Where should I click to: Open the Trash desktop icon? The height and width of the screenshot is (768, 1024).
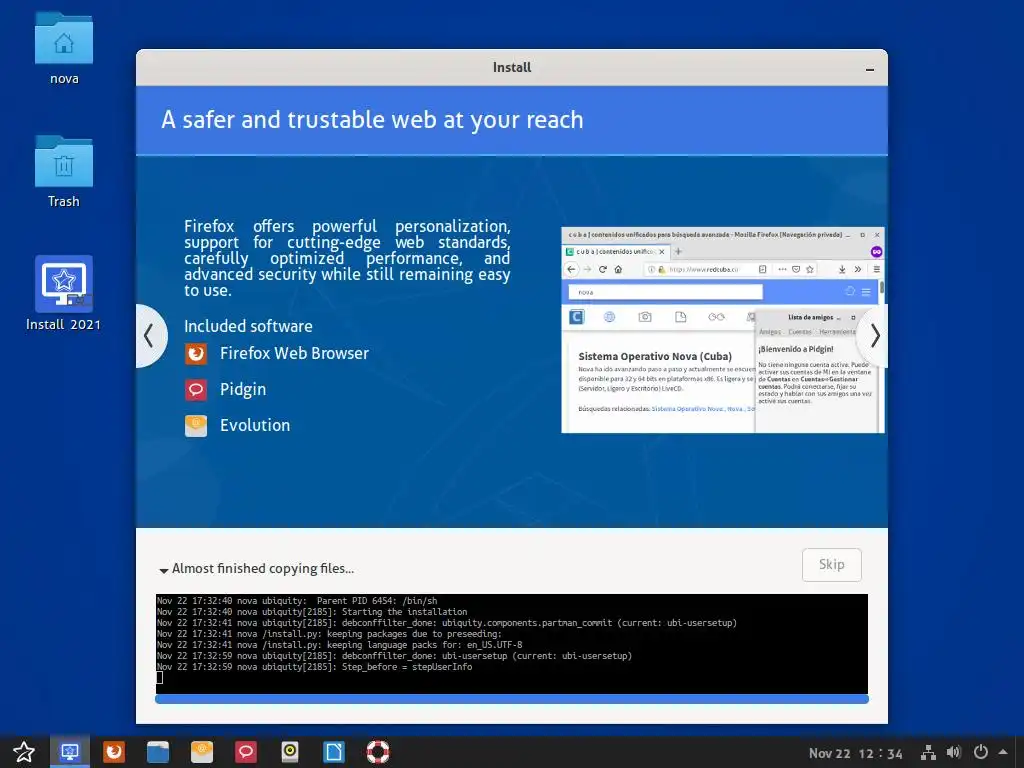pyautogui.click(x=64, y=172)
